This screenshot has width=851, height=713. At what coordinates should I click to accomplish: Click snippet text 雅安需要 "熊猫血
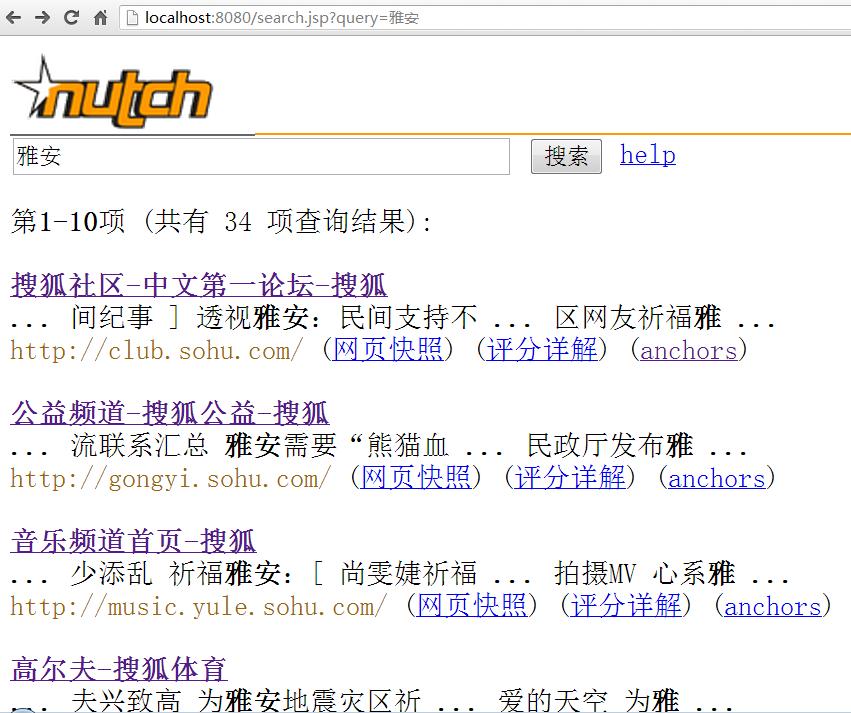click(x=337, y=445)
